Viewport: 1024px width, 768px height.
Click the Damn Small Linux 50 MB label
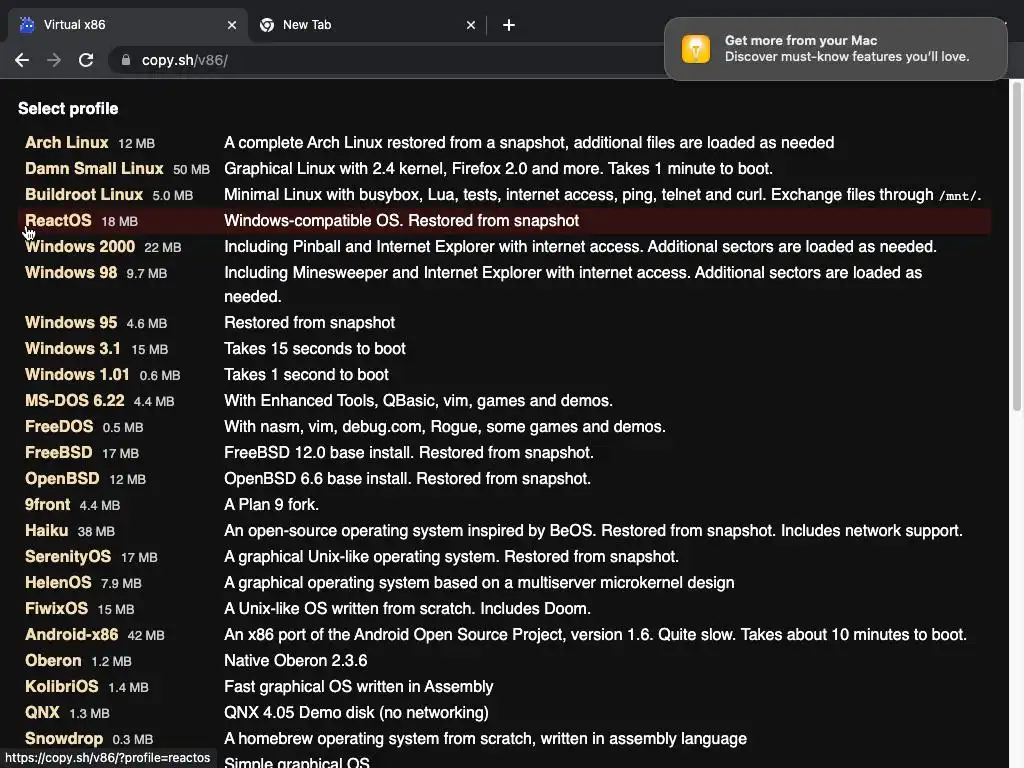(191, 170)
